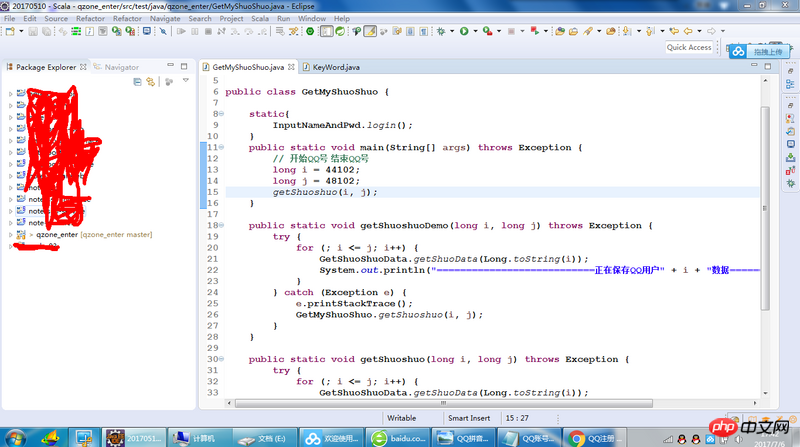Open the File menu
The height and width of the screenshot is (447, 800).
[10, 18]
